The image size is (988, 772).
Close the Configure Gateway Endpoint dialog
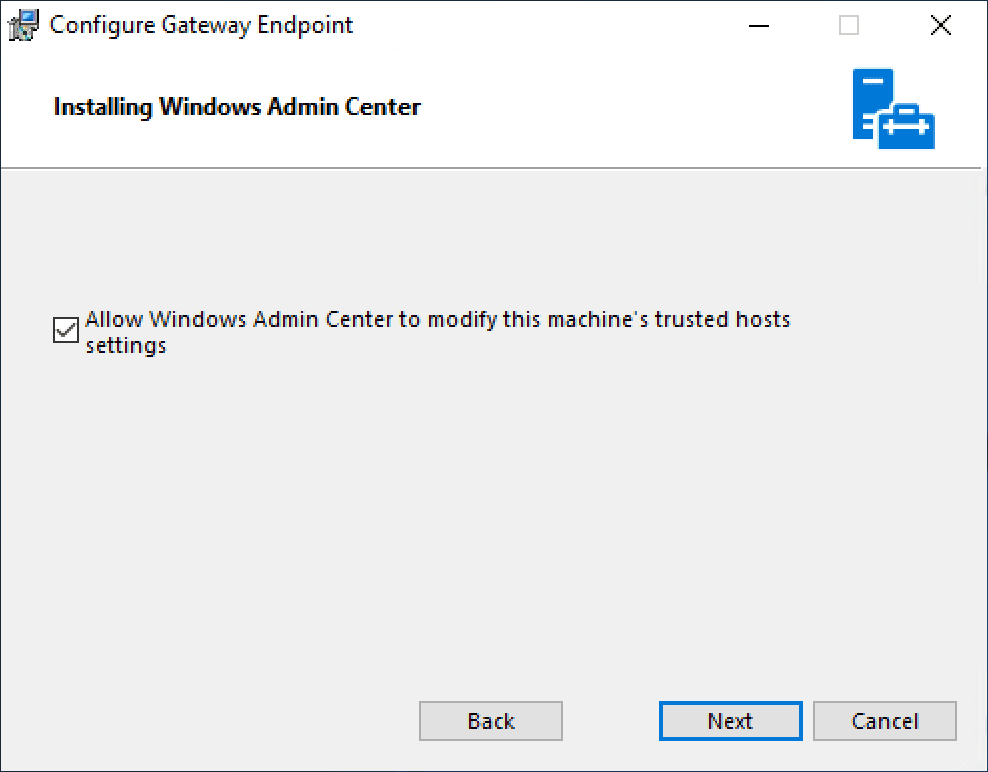pos(940,26)
